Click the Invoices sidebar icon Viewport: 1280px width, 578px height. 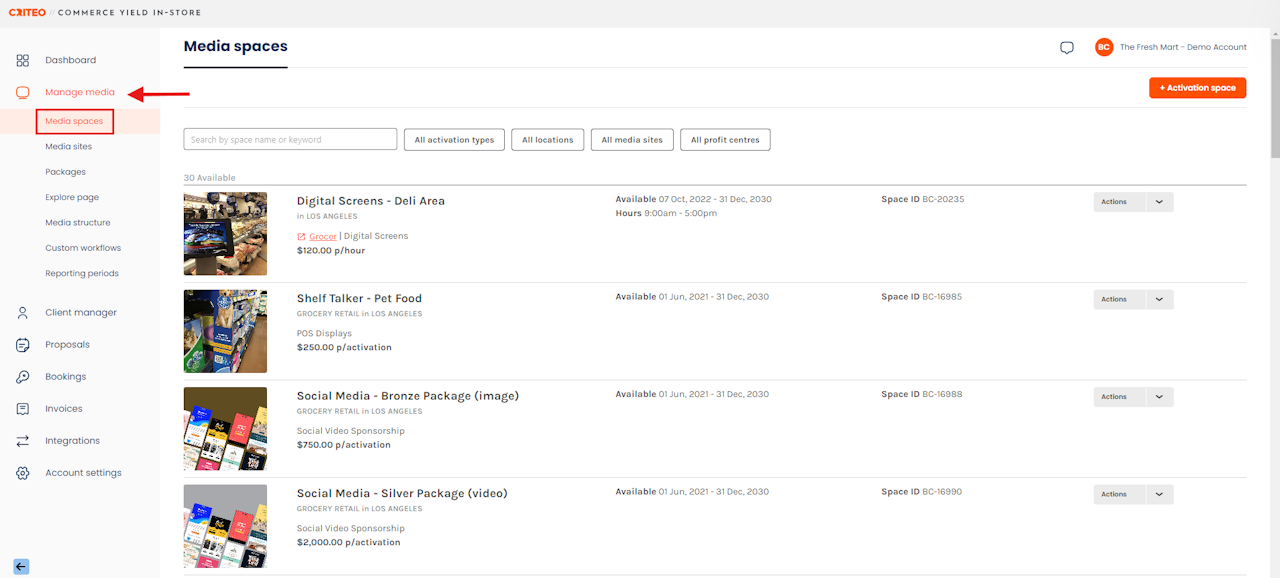[x=23, y=409]
